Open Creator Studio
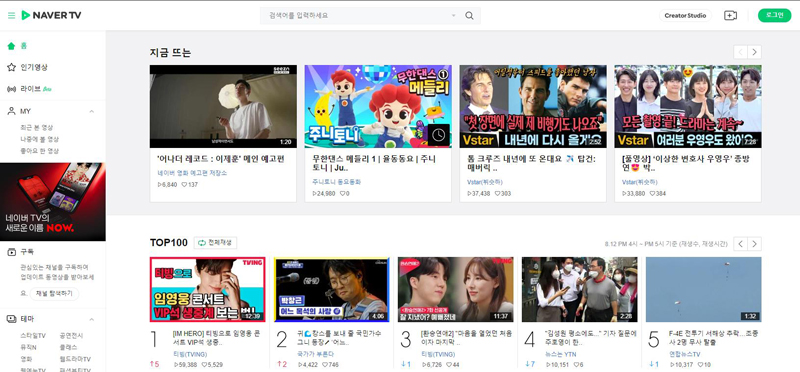Image resolution: width=800 pixels, height=372 pixels. [685, 15]
